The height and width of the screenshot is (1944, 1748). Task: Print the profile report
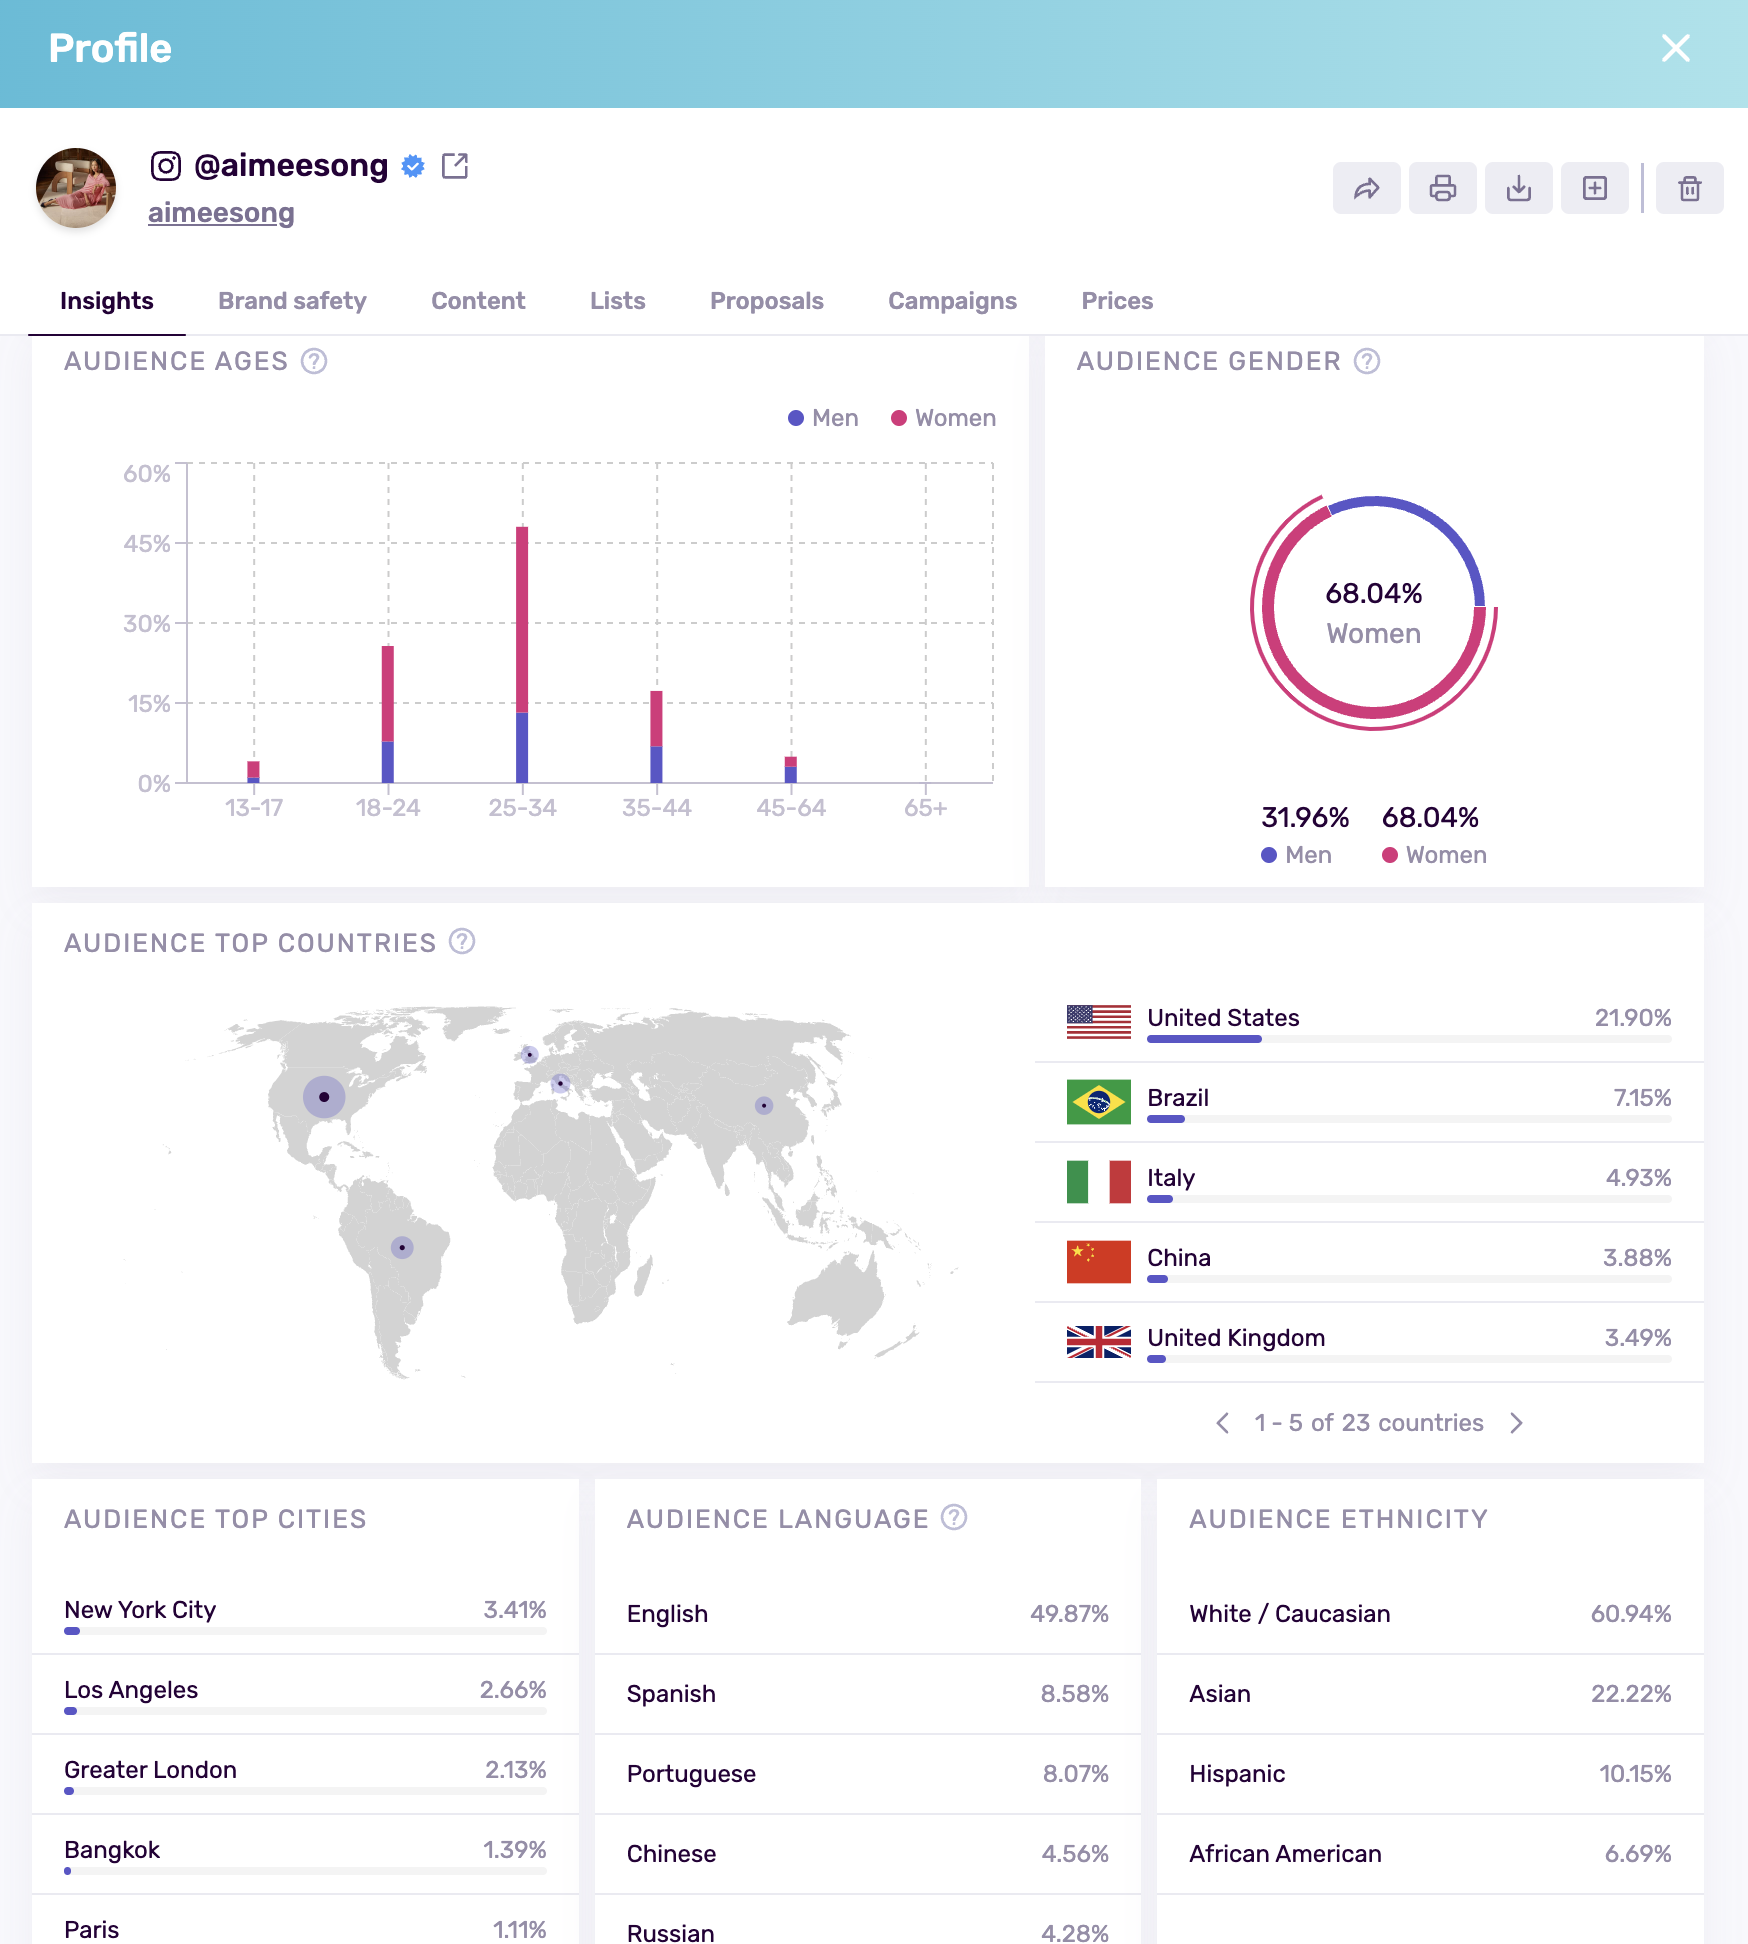(1442, 187)
